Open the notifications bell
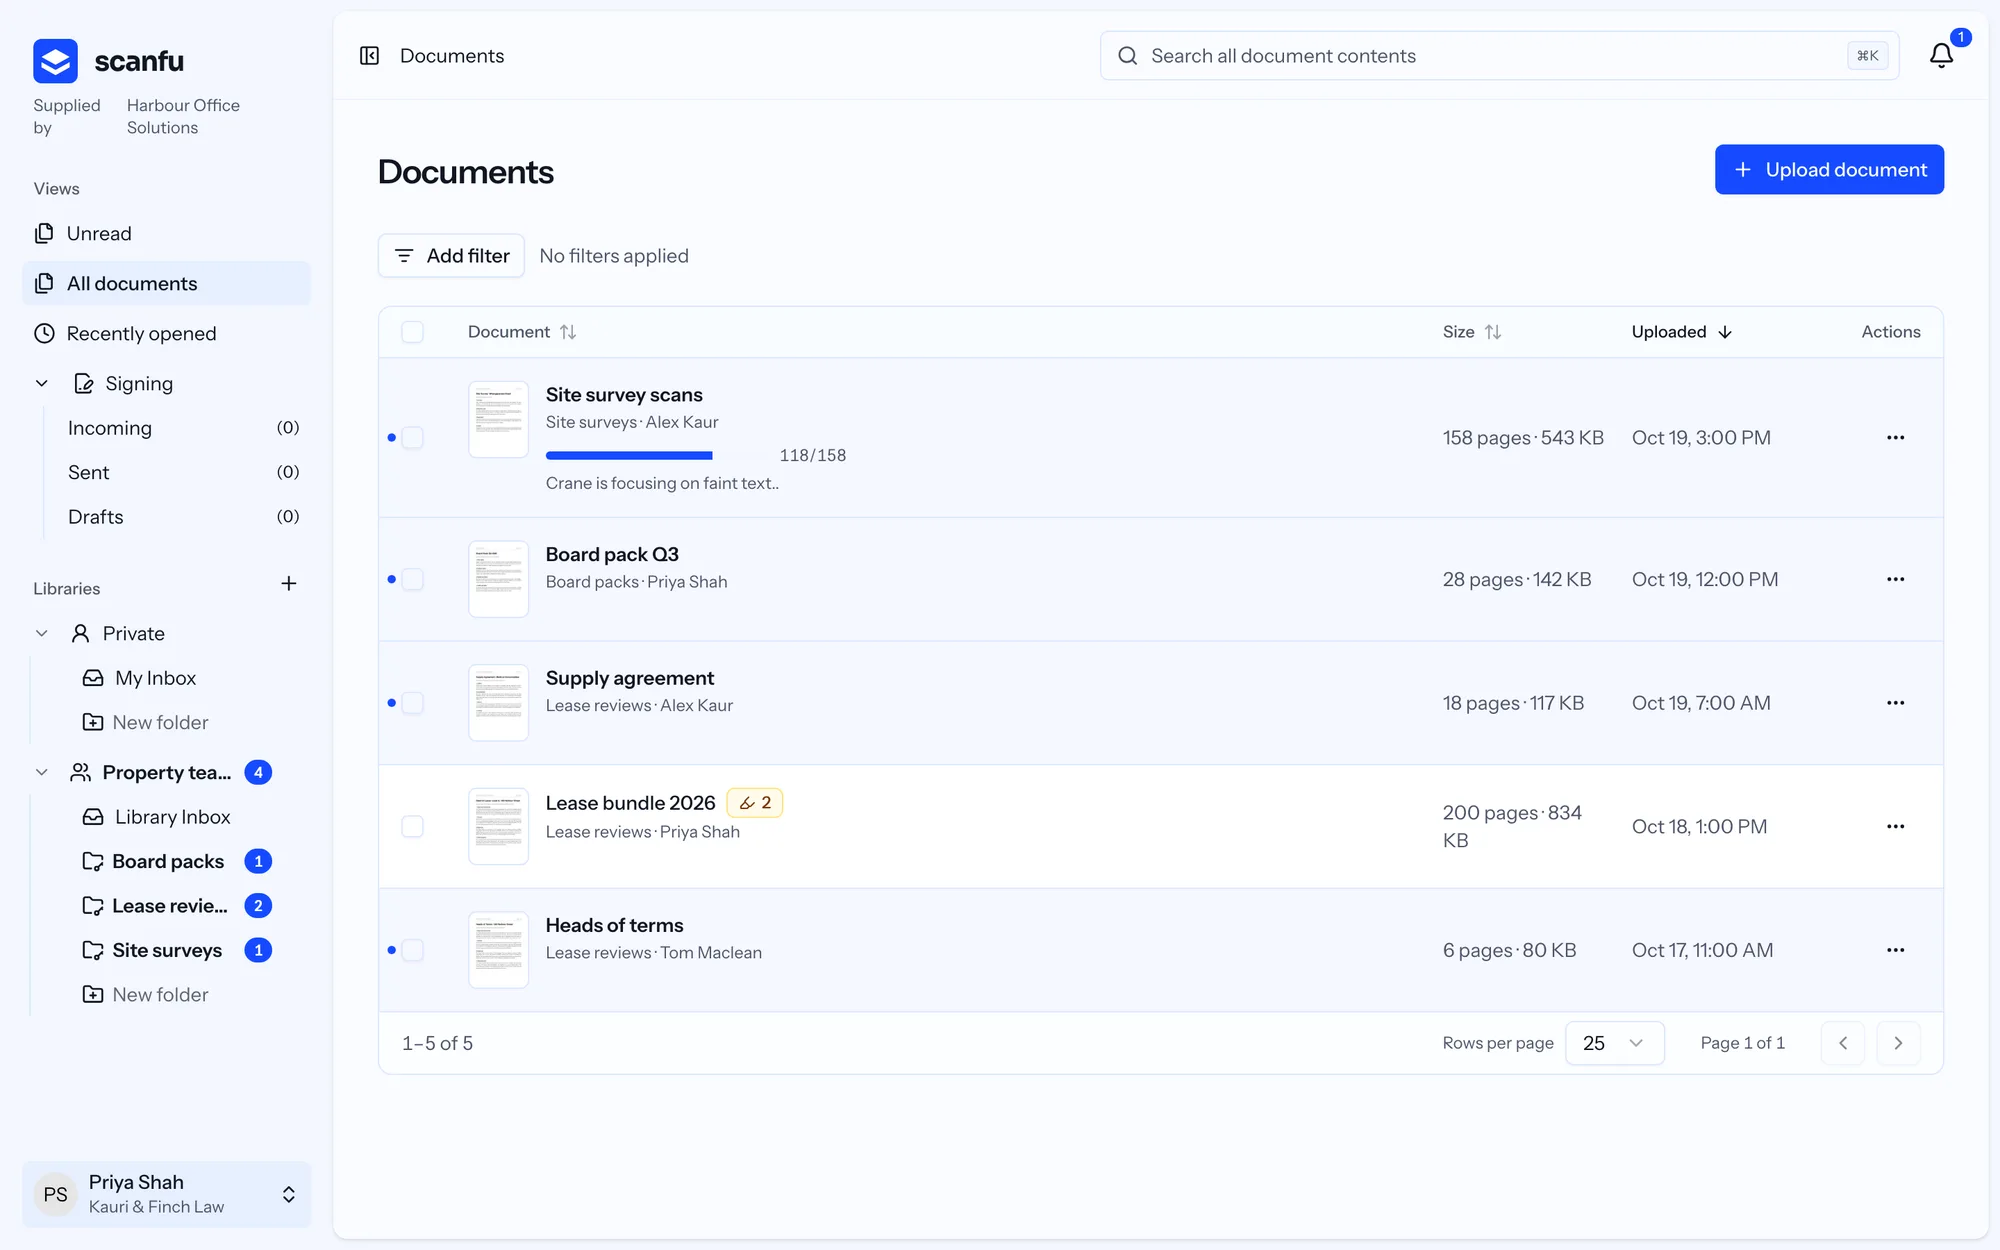This screenshot has height=1250, width=2000. point(1941,55)
